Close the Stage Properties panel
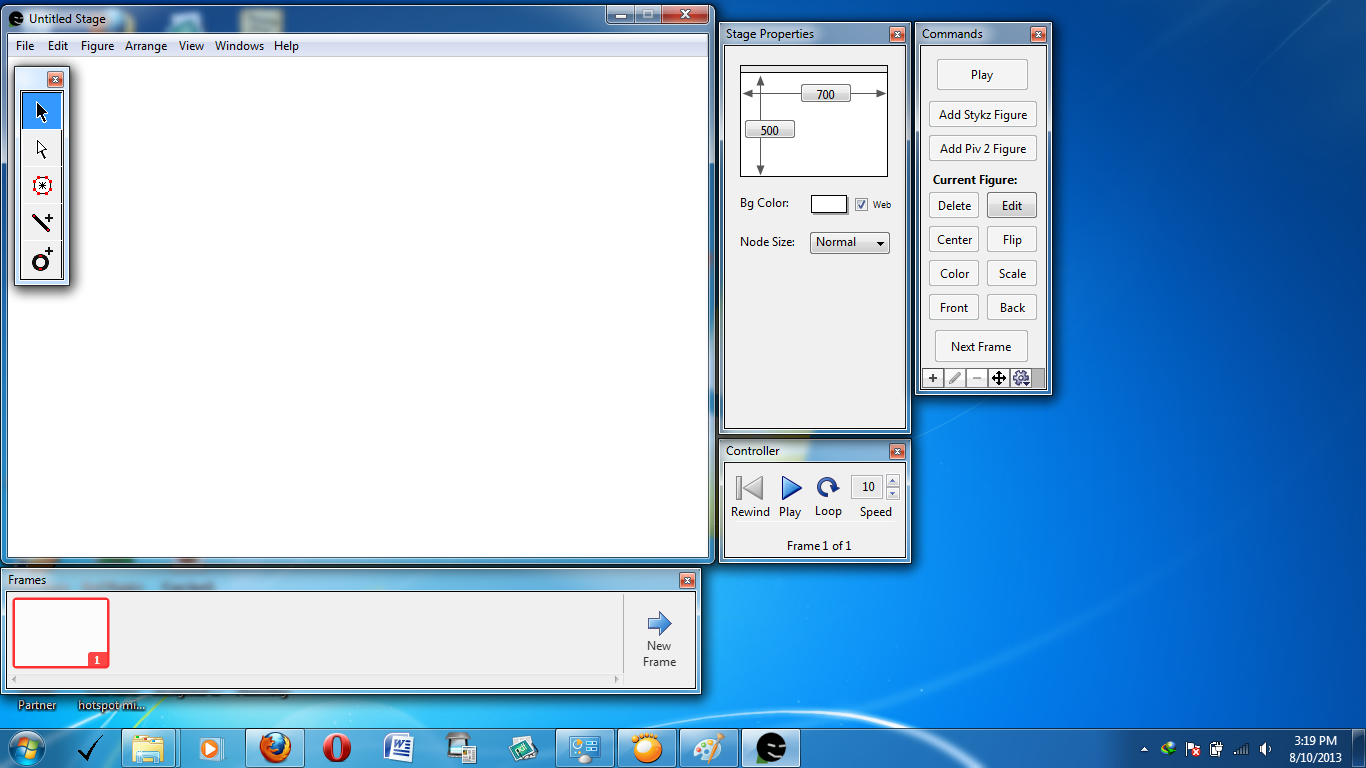The image size is (1366, 768). [897, 35]
